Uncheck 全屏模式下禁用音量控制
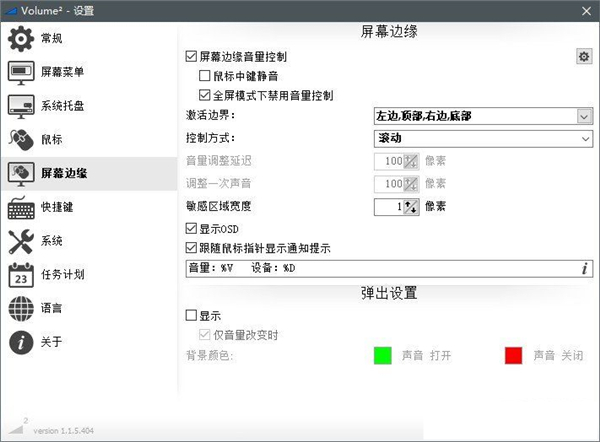Viewport: 600px width, 442px height. point(204,95)
